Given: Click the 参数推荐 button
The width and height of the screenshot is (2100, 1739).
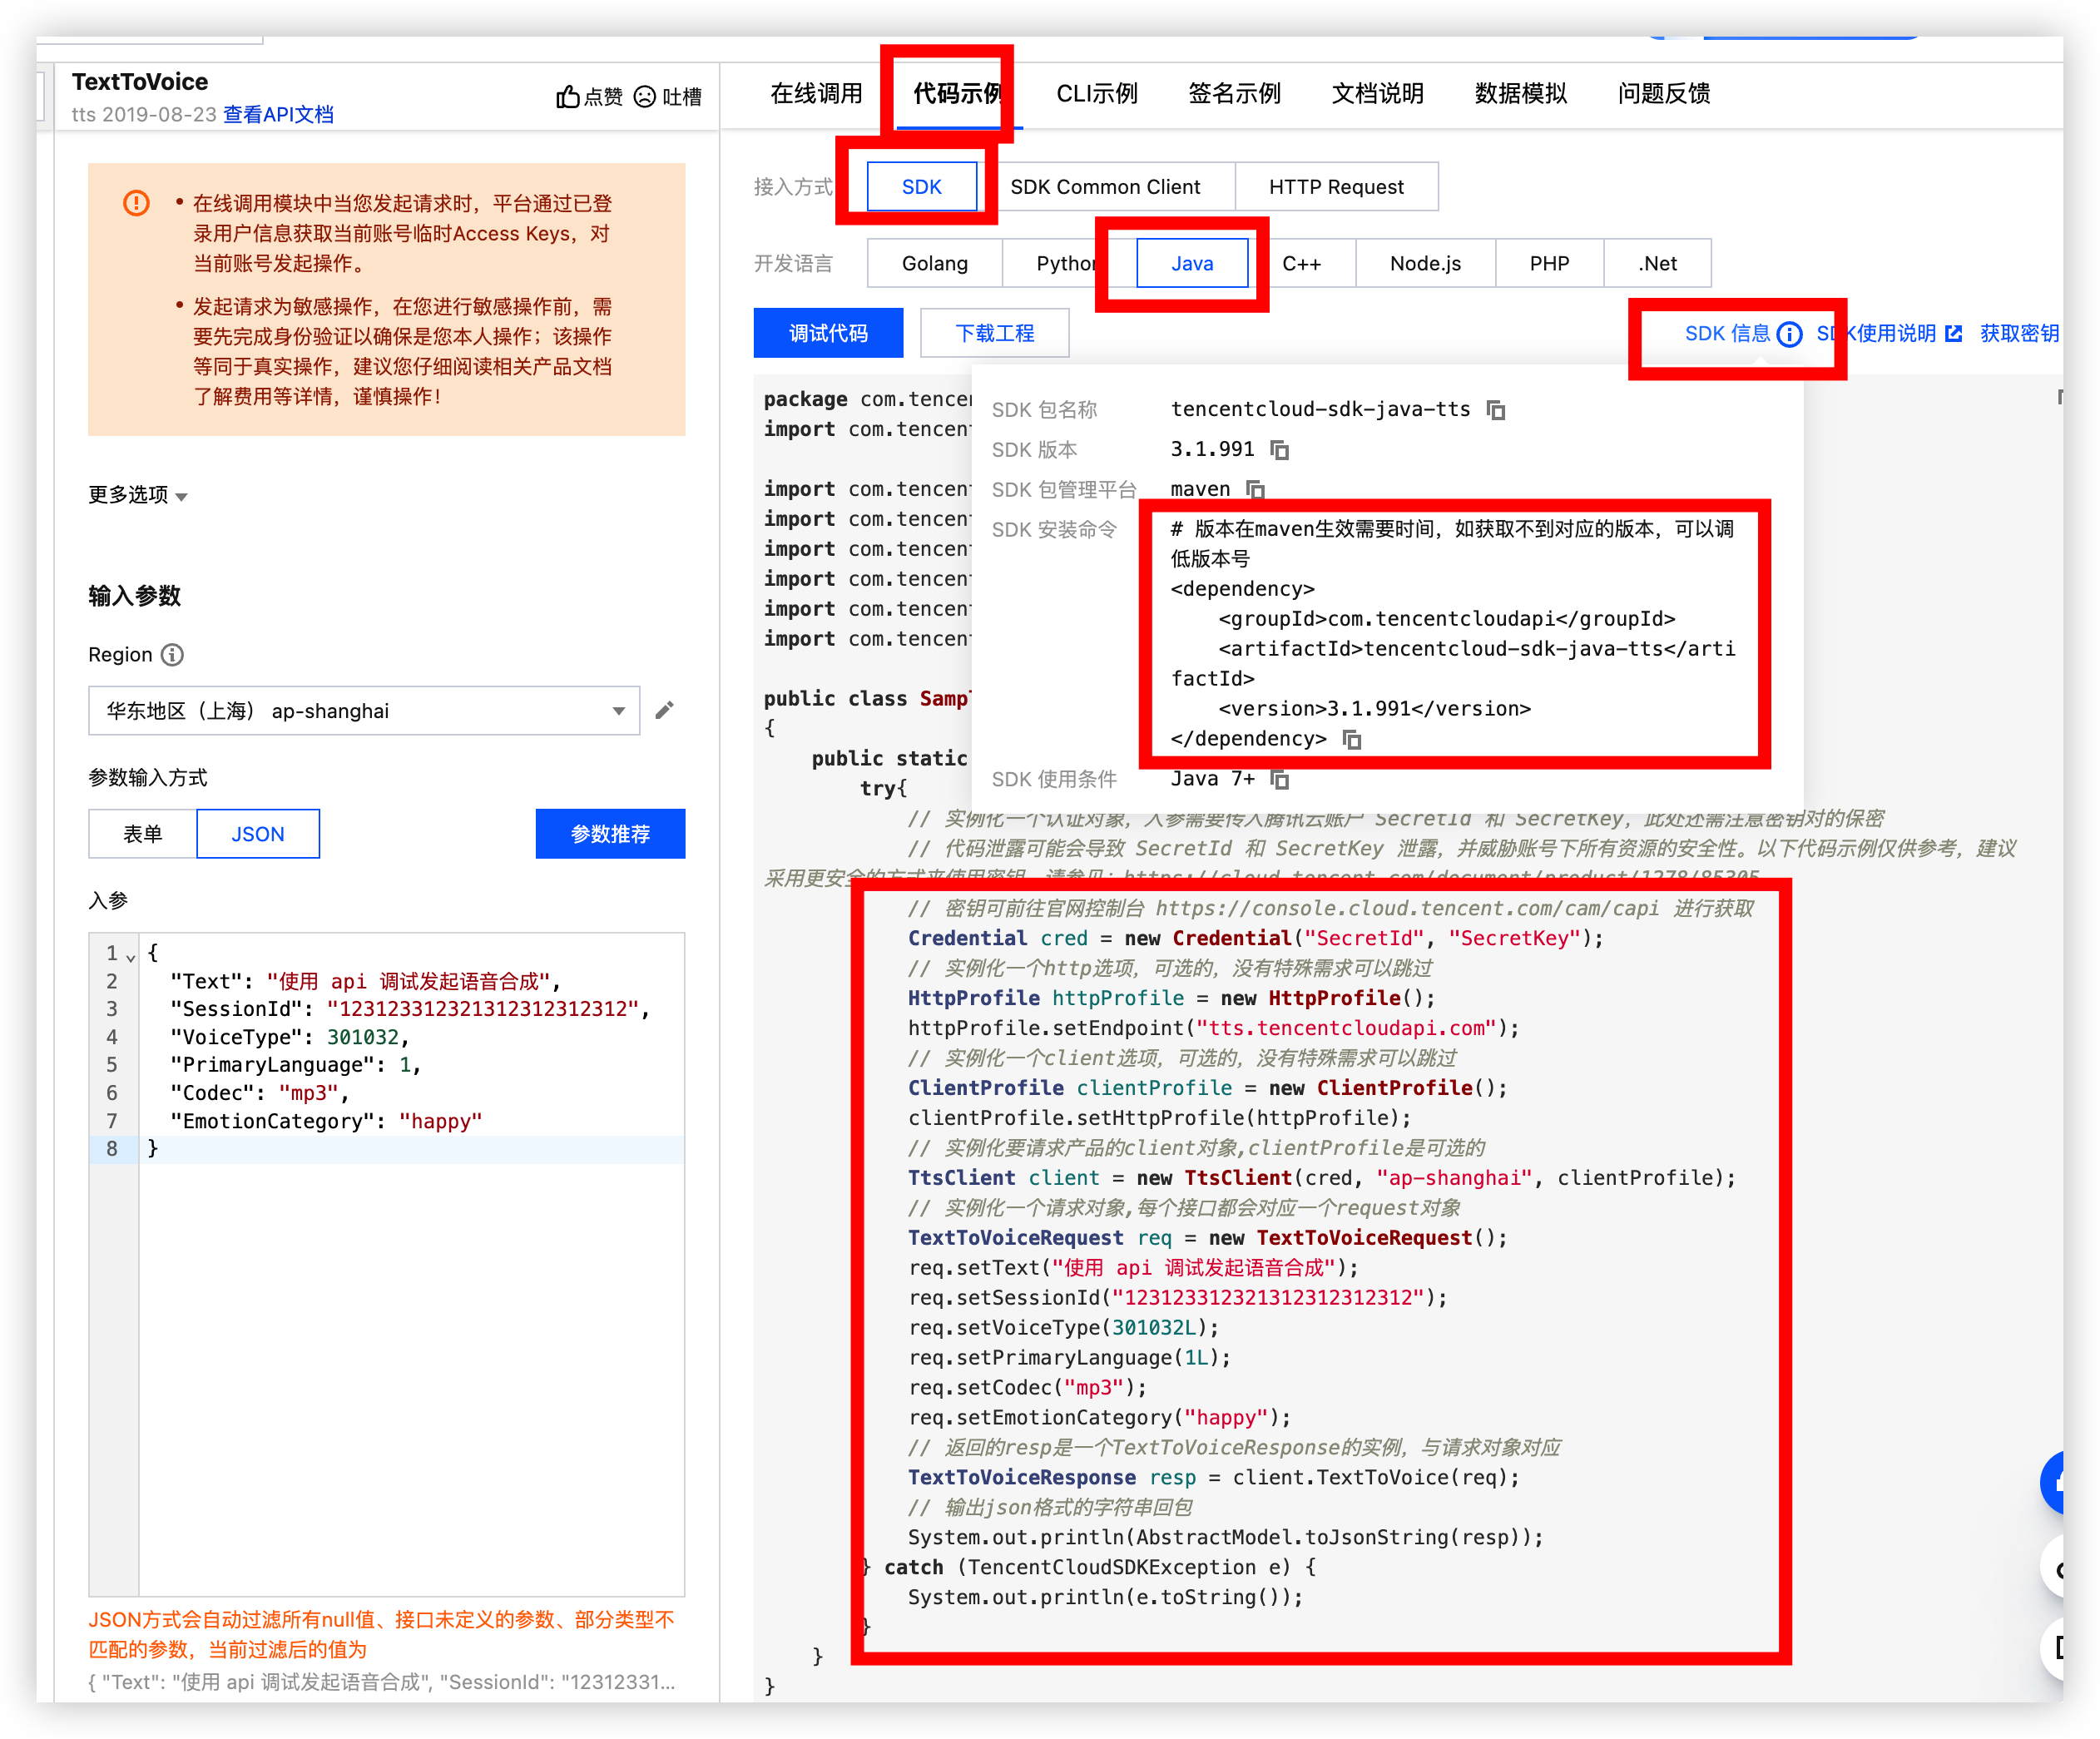Looking at the screenshot, I should pos(610,834).
